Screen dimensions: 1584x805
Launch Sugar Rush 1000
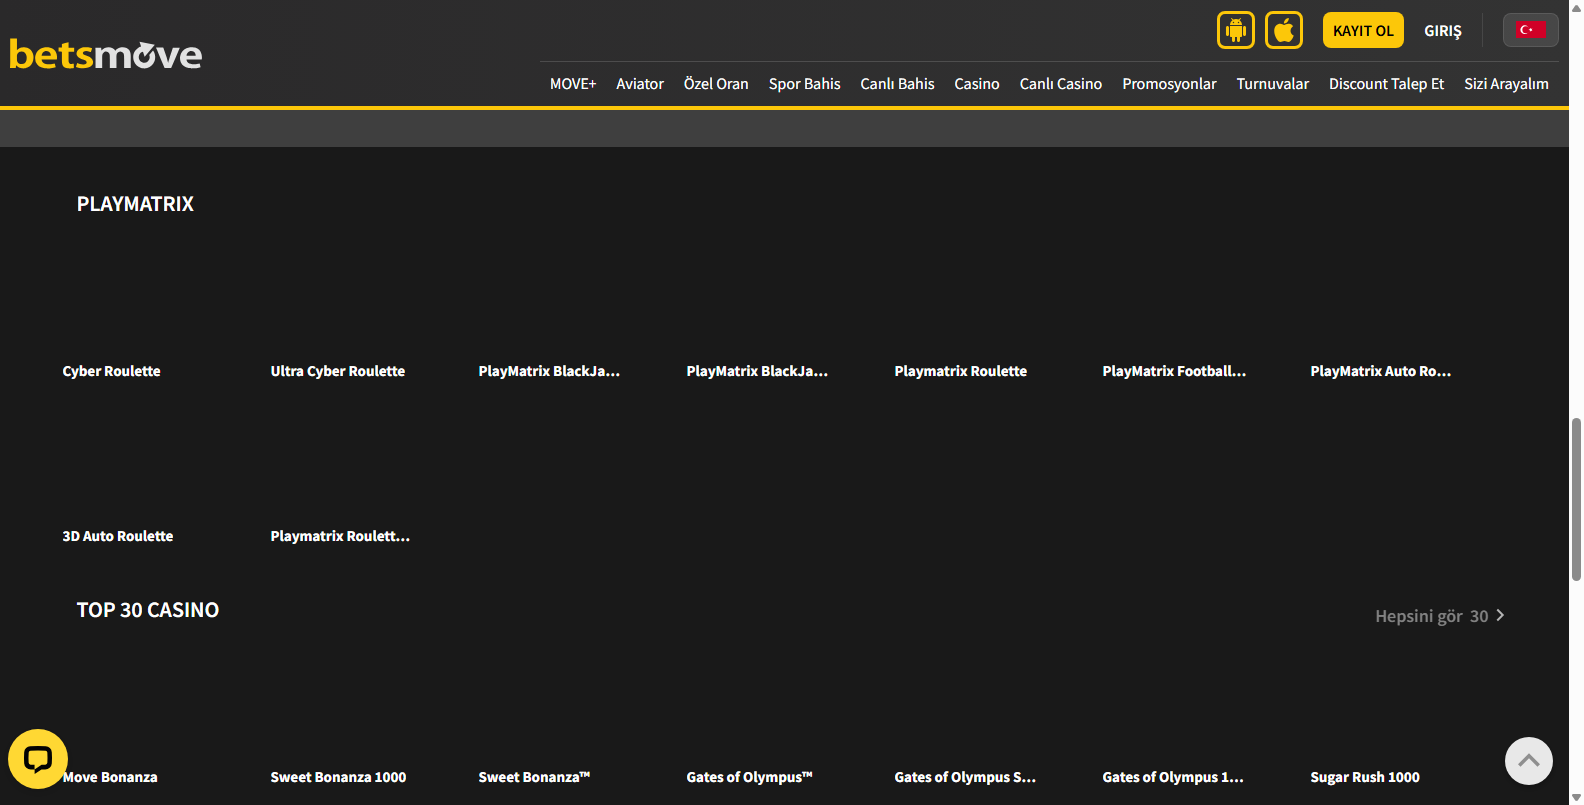[1365, 777]
